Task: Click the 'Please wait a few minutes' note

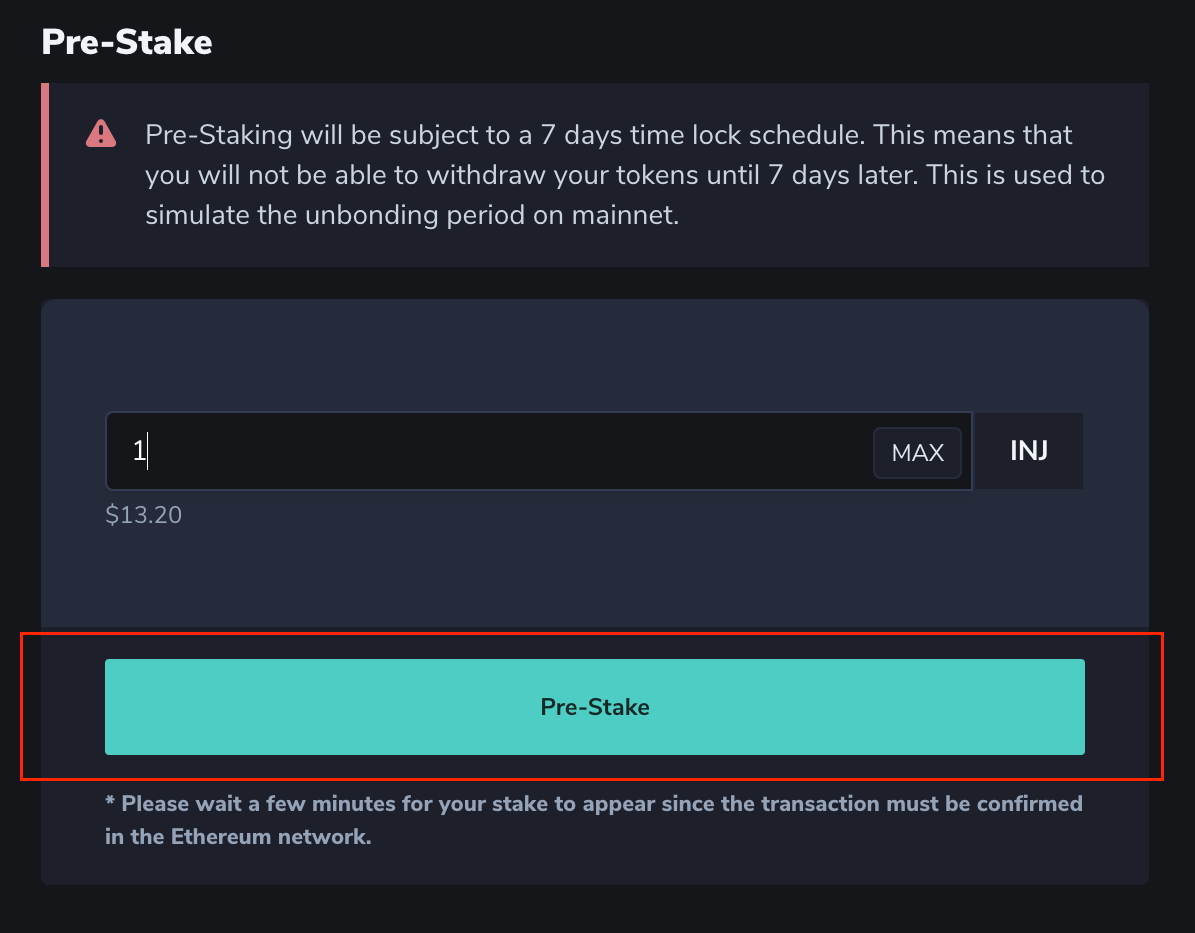Action: coord(594,804)
